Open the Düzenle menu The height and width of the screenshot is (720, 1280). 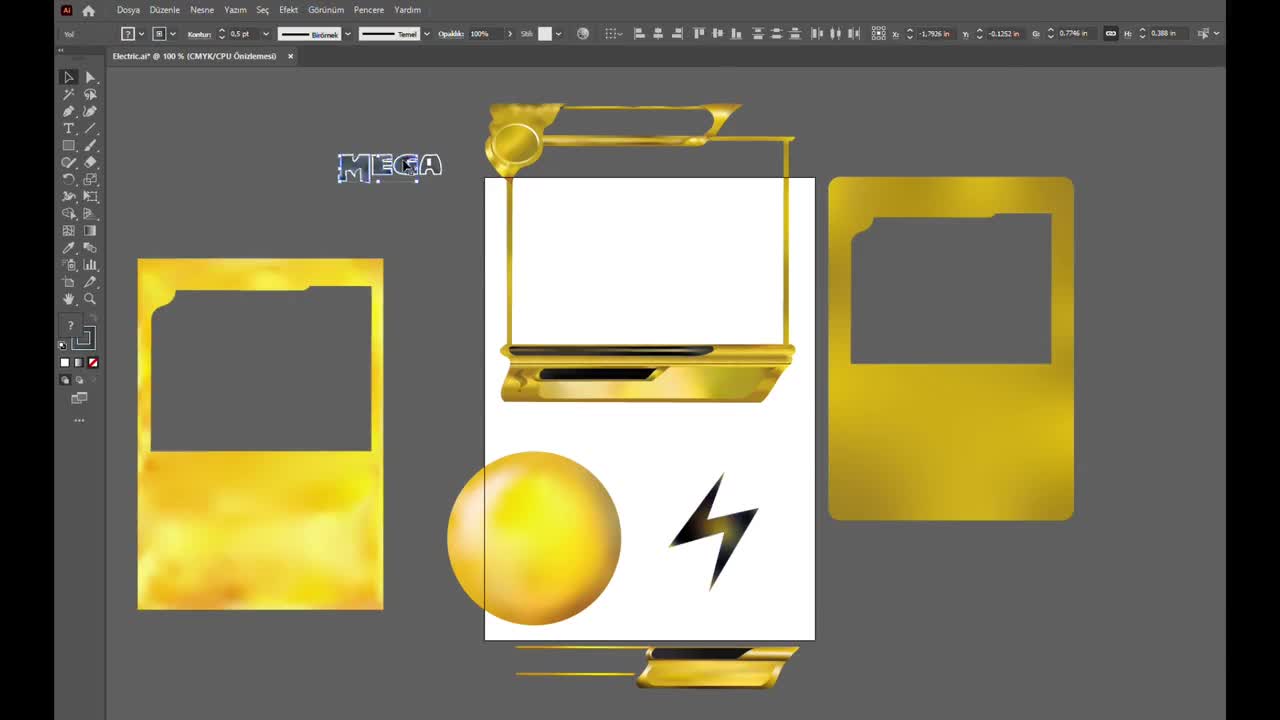click(165, 10)
